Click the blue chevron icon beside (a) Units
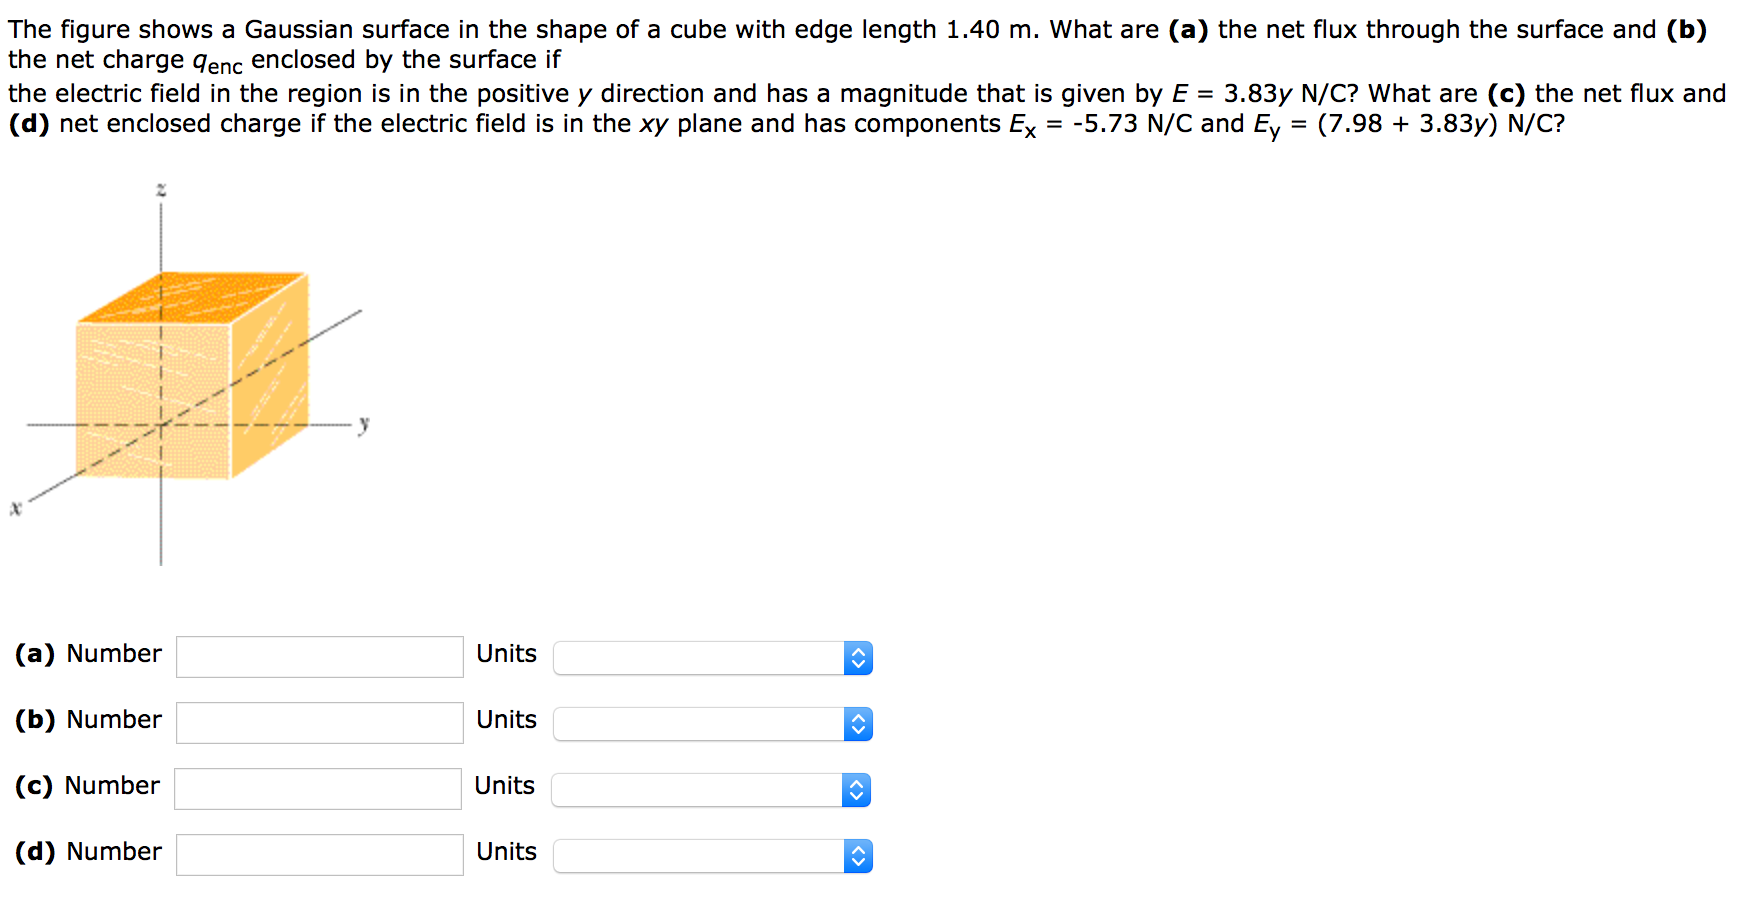Image resolution: width=1738 pixels, height=904 pixels. coord(858,657)
